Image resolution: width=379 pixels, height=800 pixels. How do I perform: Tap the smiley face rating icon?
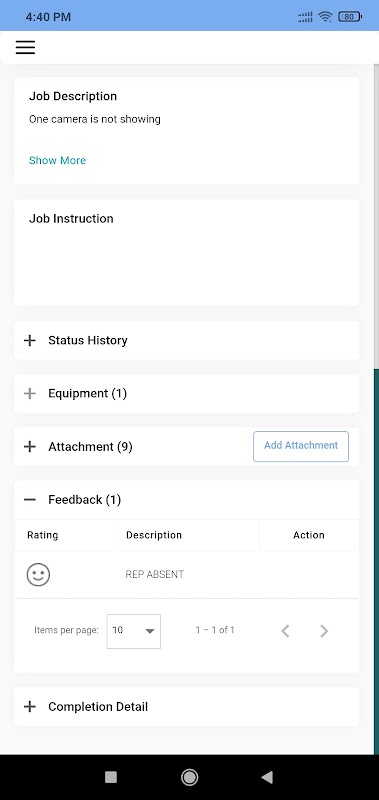pyautogui.click(x=38, y=574)
